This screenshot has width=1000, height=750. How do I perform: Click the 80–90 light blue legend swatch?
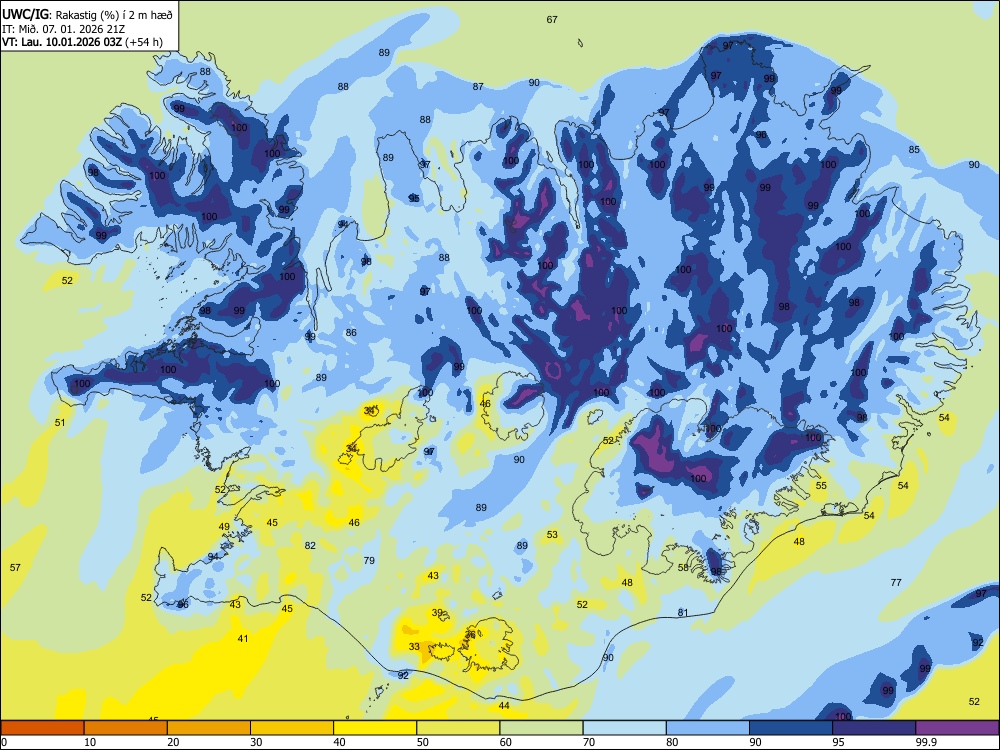pos(708,728)
